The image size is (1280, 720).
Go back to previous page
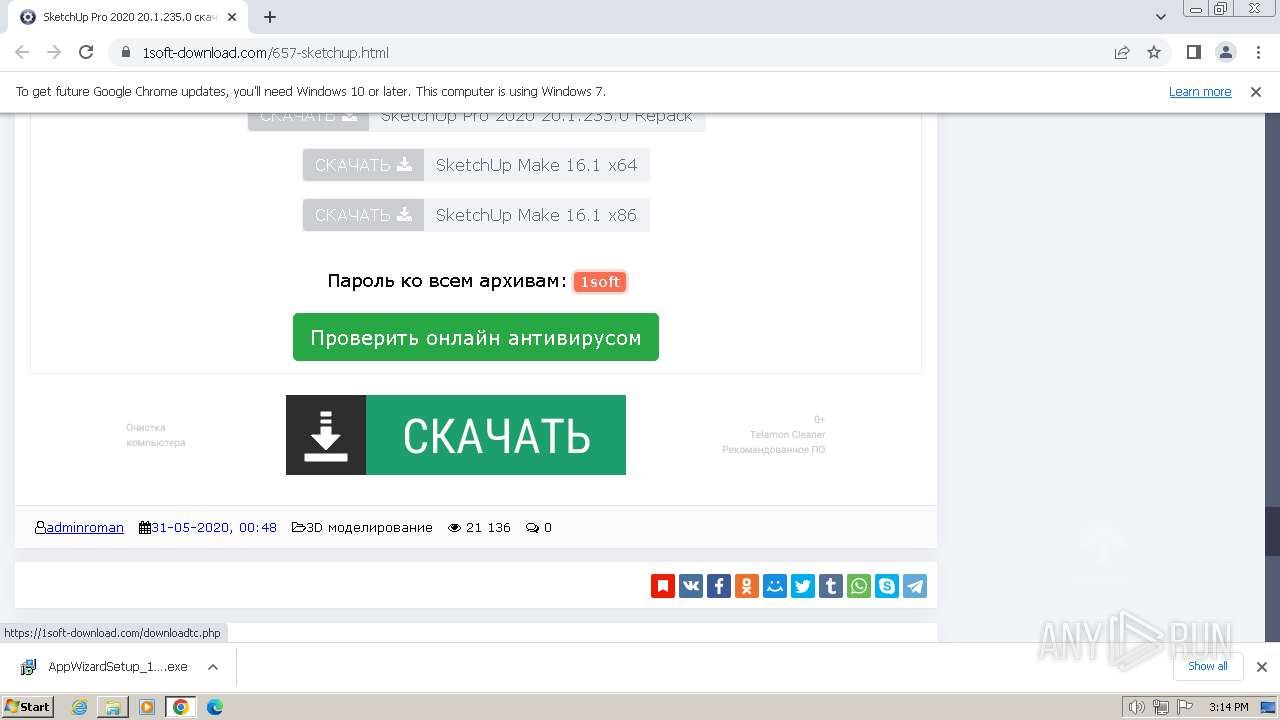tap(22, 53)
